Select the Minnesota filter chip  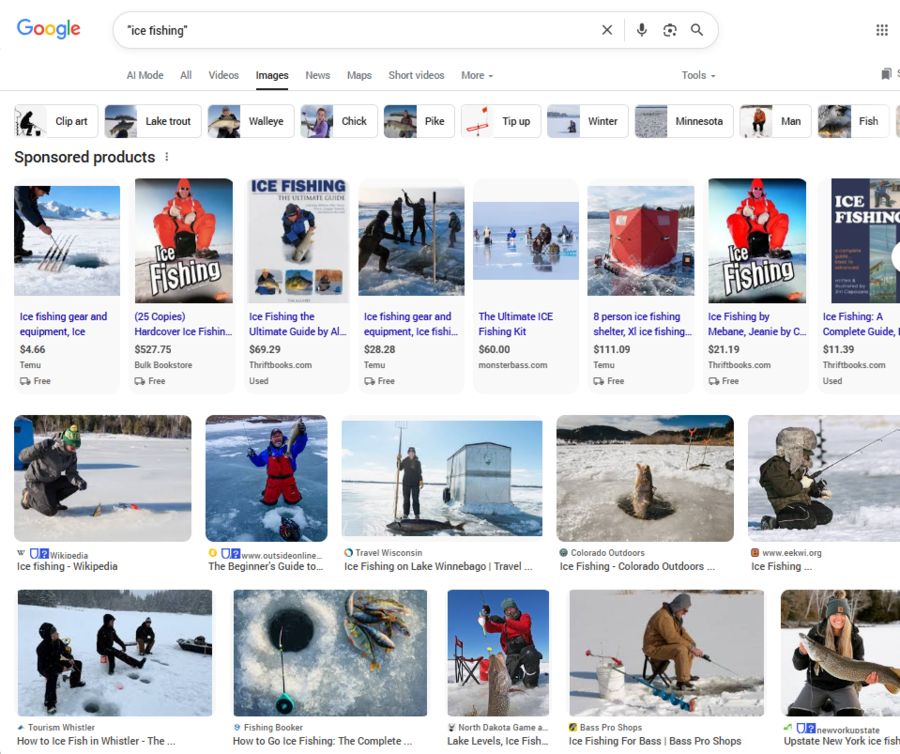pos(680,121)
